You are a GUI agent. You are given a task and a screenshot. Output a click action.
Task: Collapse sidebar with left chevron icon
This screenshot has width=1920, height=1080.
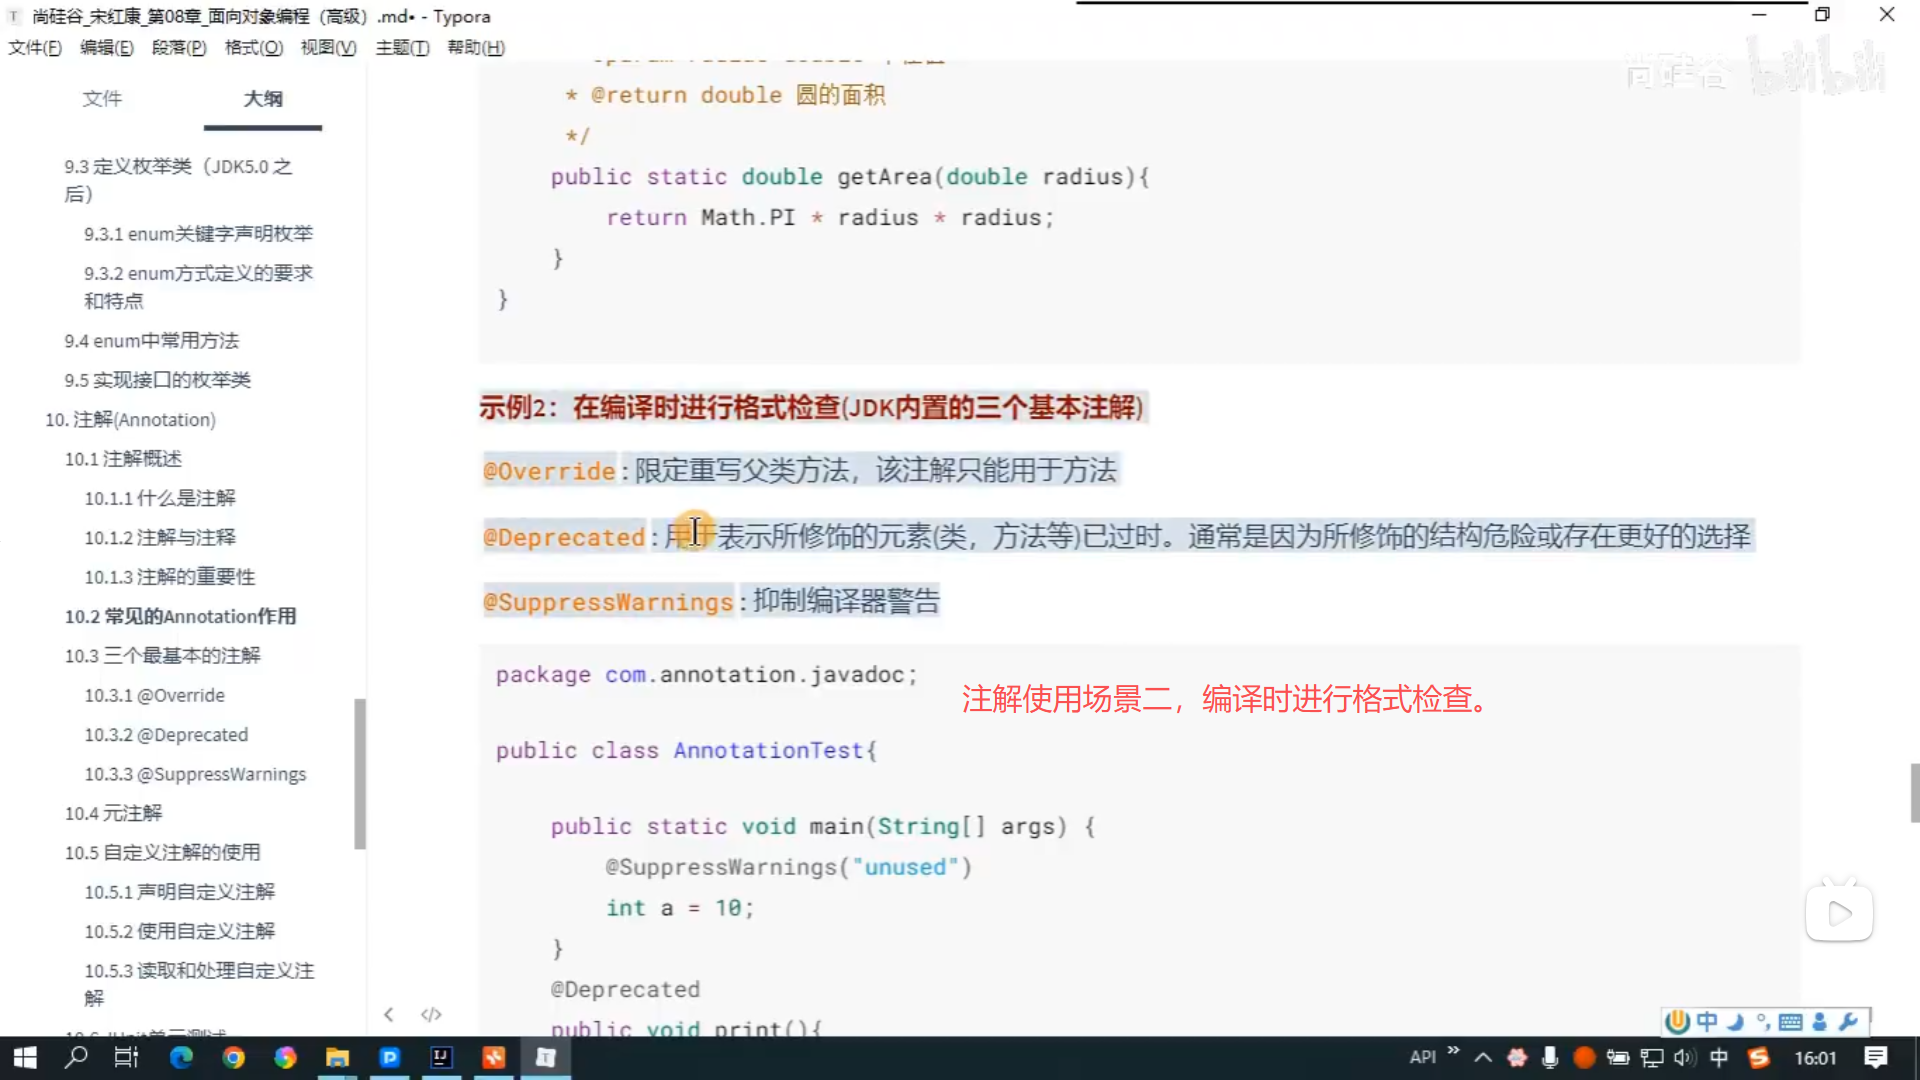click(389, 1014)
